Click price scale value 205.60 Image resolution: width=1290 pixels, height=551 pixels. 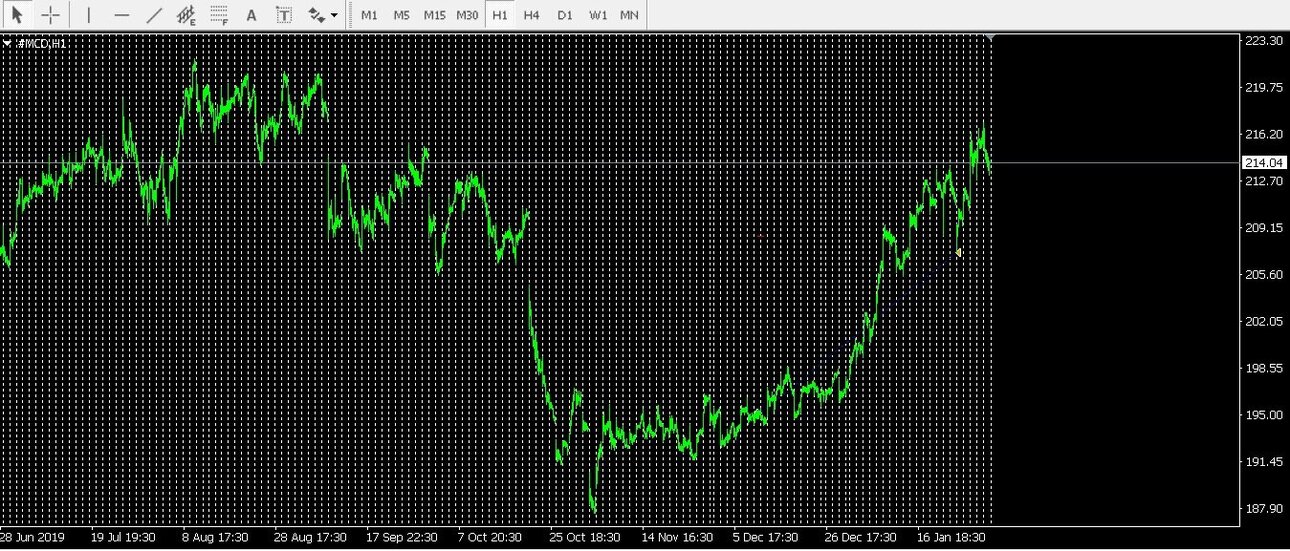(x=1264, y=274)
